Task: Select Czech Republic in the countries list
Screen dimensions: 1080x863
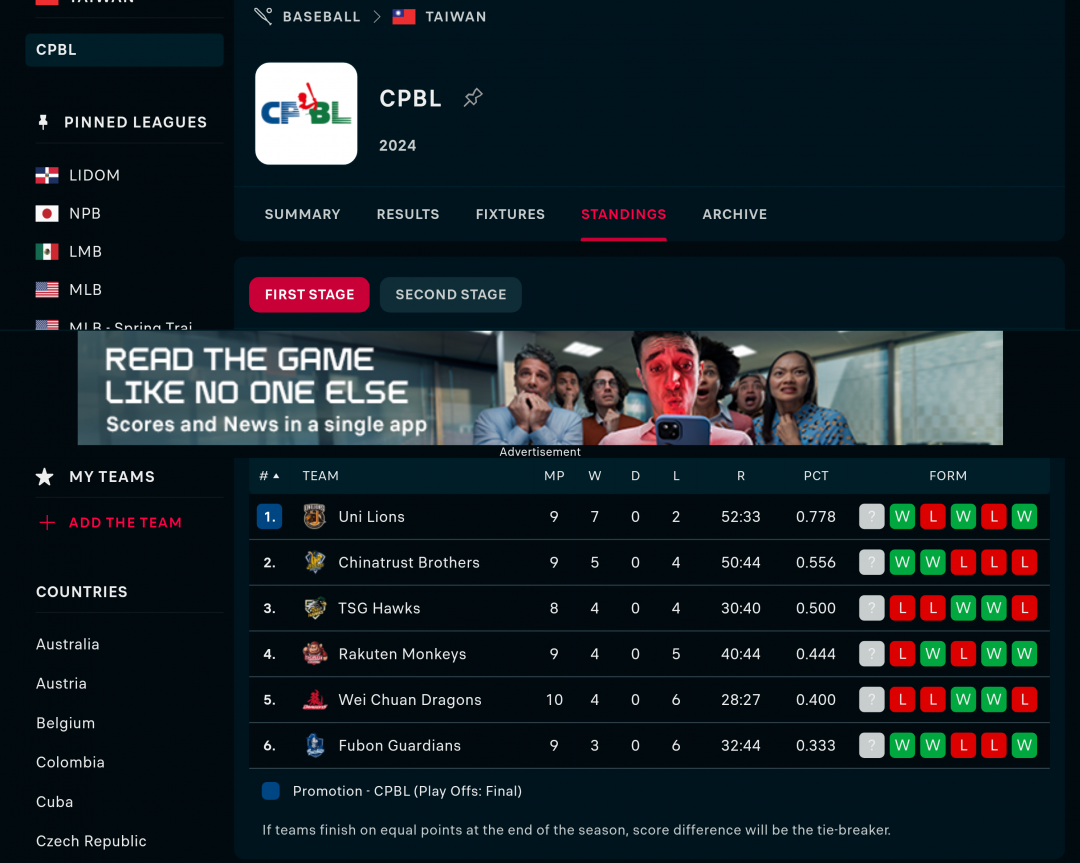Action: pos(91,841)
